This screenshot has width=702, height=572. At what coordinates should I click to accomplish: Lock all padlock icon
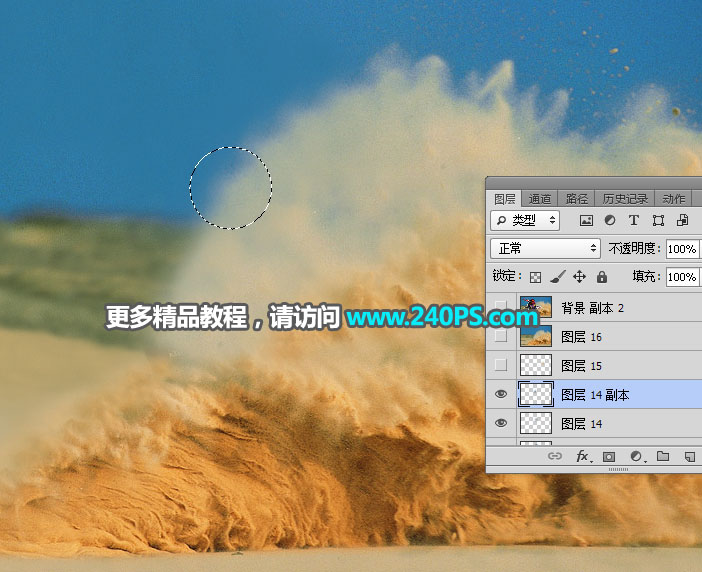pyautogui.click(x=602, y=277)
